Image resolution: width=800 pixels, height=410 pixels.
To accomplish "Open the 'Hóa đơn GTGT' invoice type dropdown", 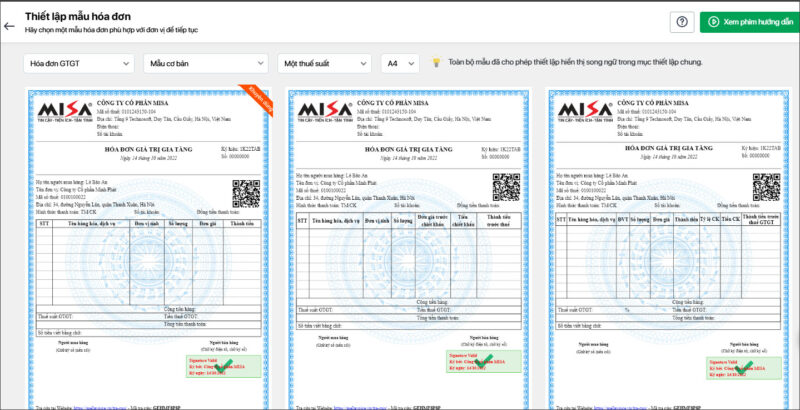I will point(77,63).
